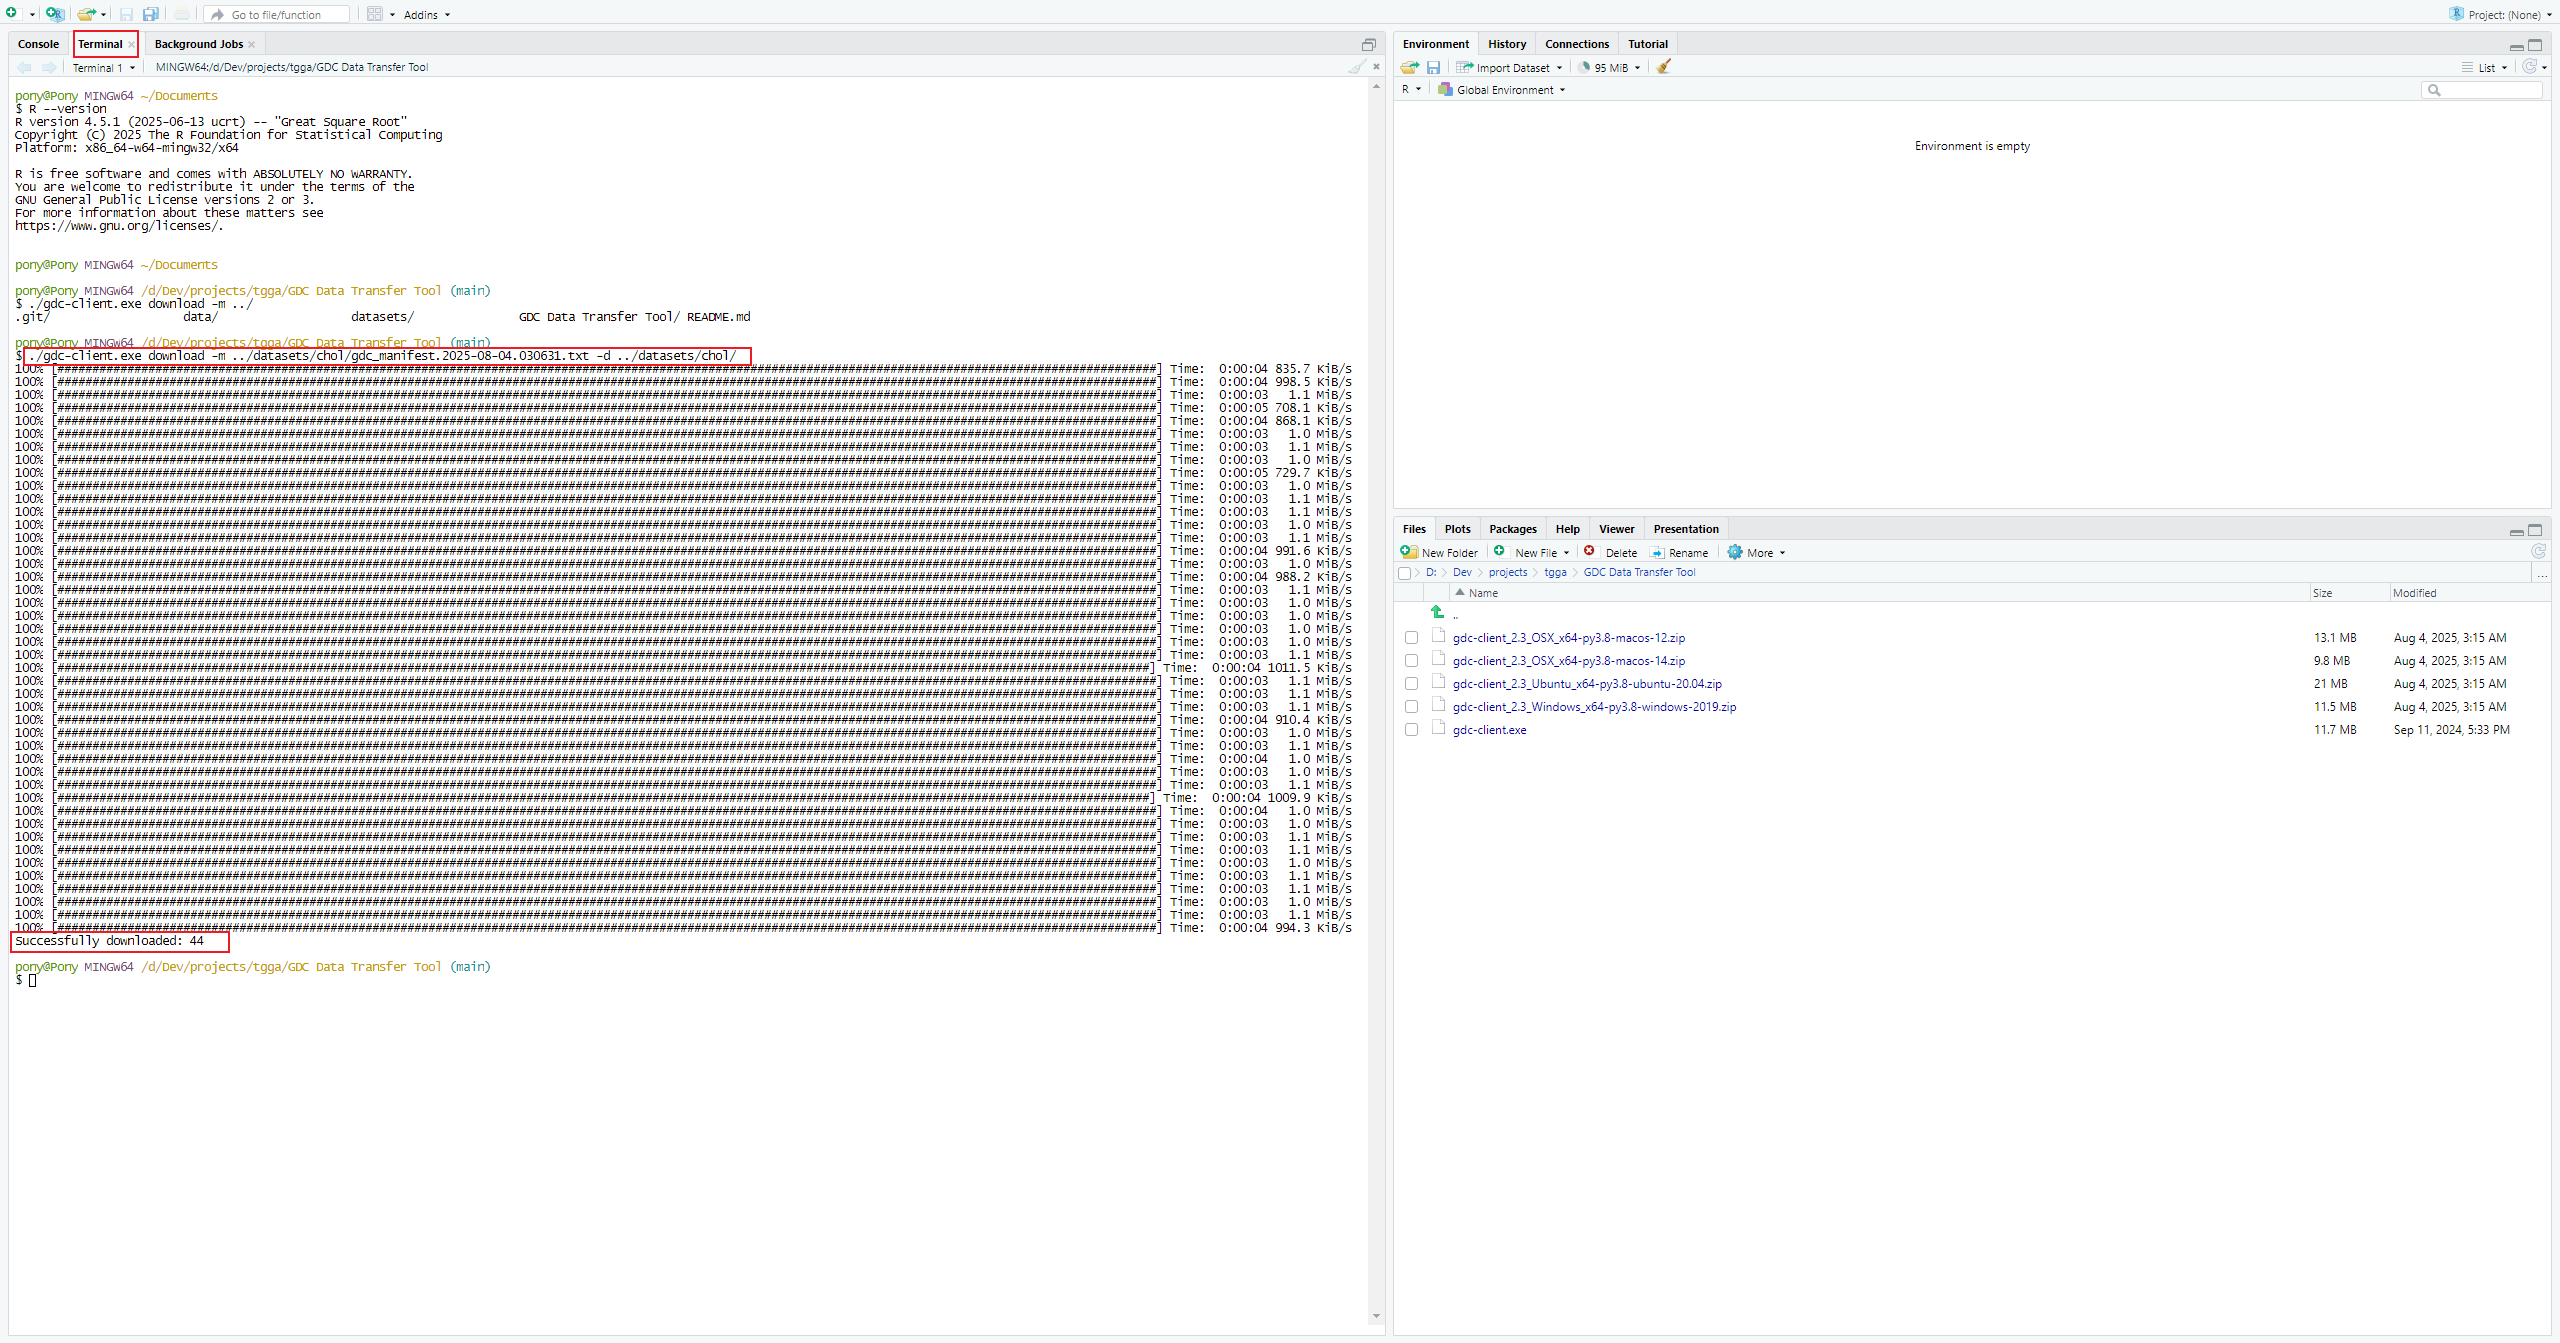The width and height of the screenshot is (2560, 1343).
Task: Open the New File dropdown in Files pane
Action: (x=1532, y=553)
